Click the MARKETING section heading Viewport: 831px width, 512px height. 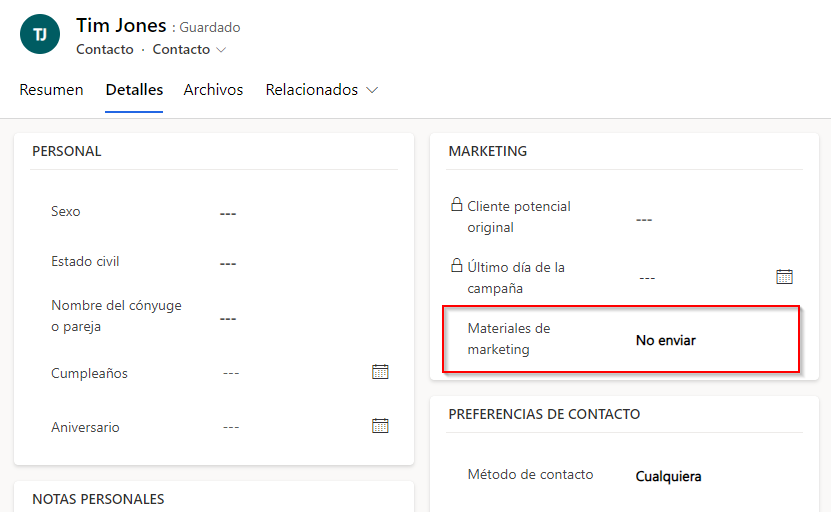tap(488, 151)
